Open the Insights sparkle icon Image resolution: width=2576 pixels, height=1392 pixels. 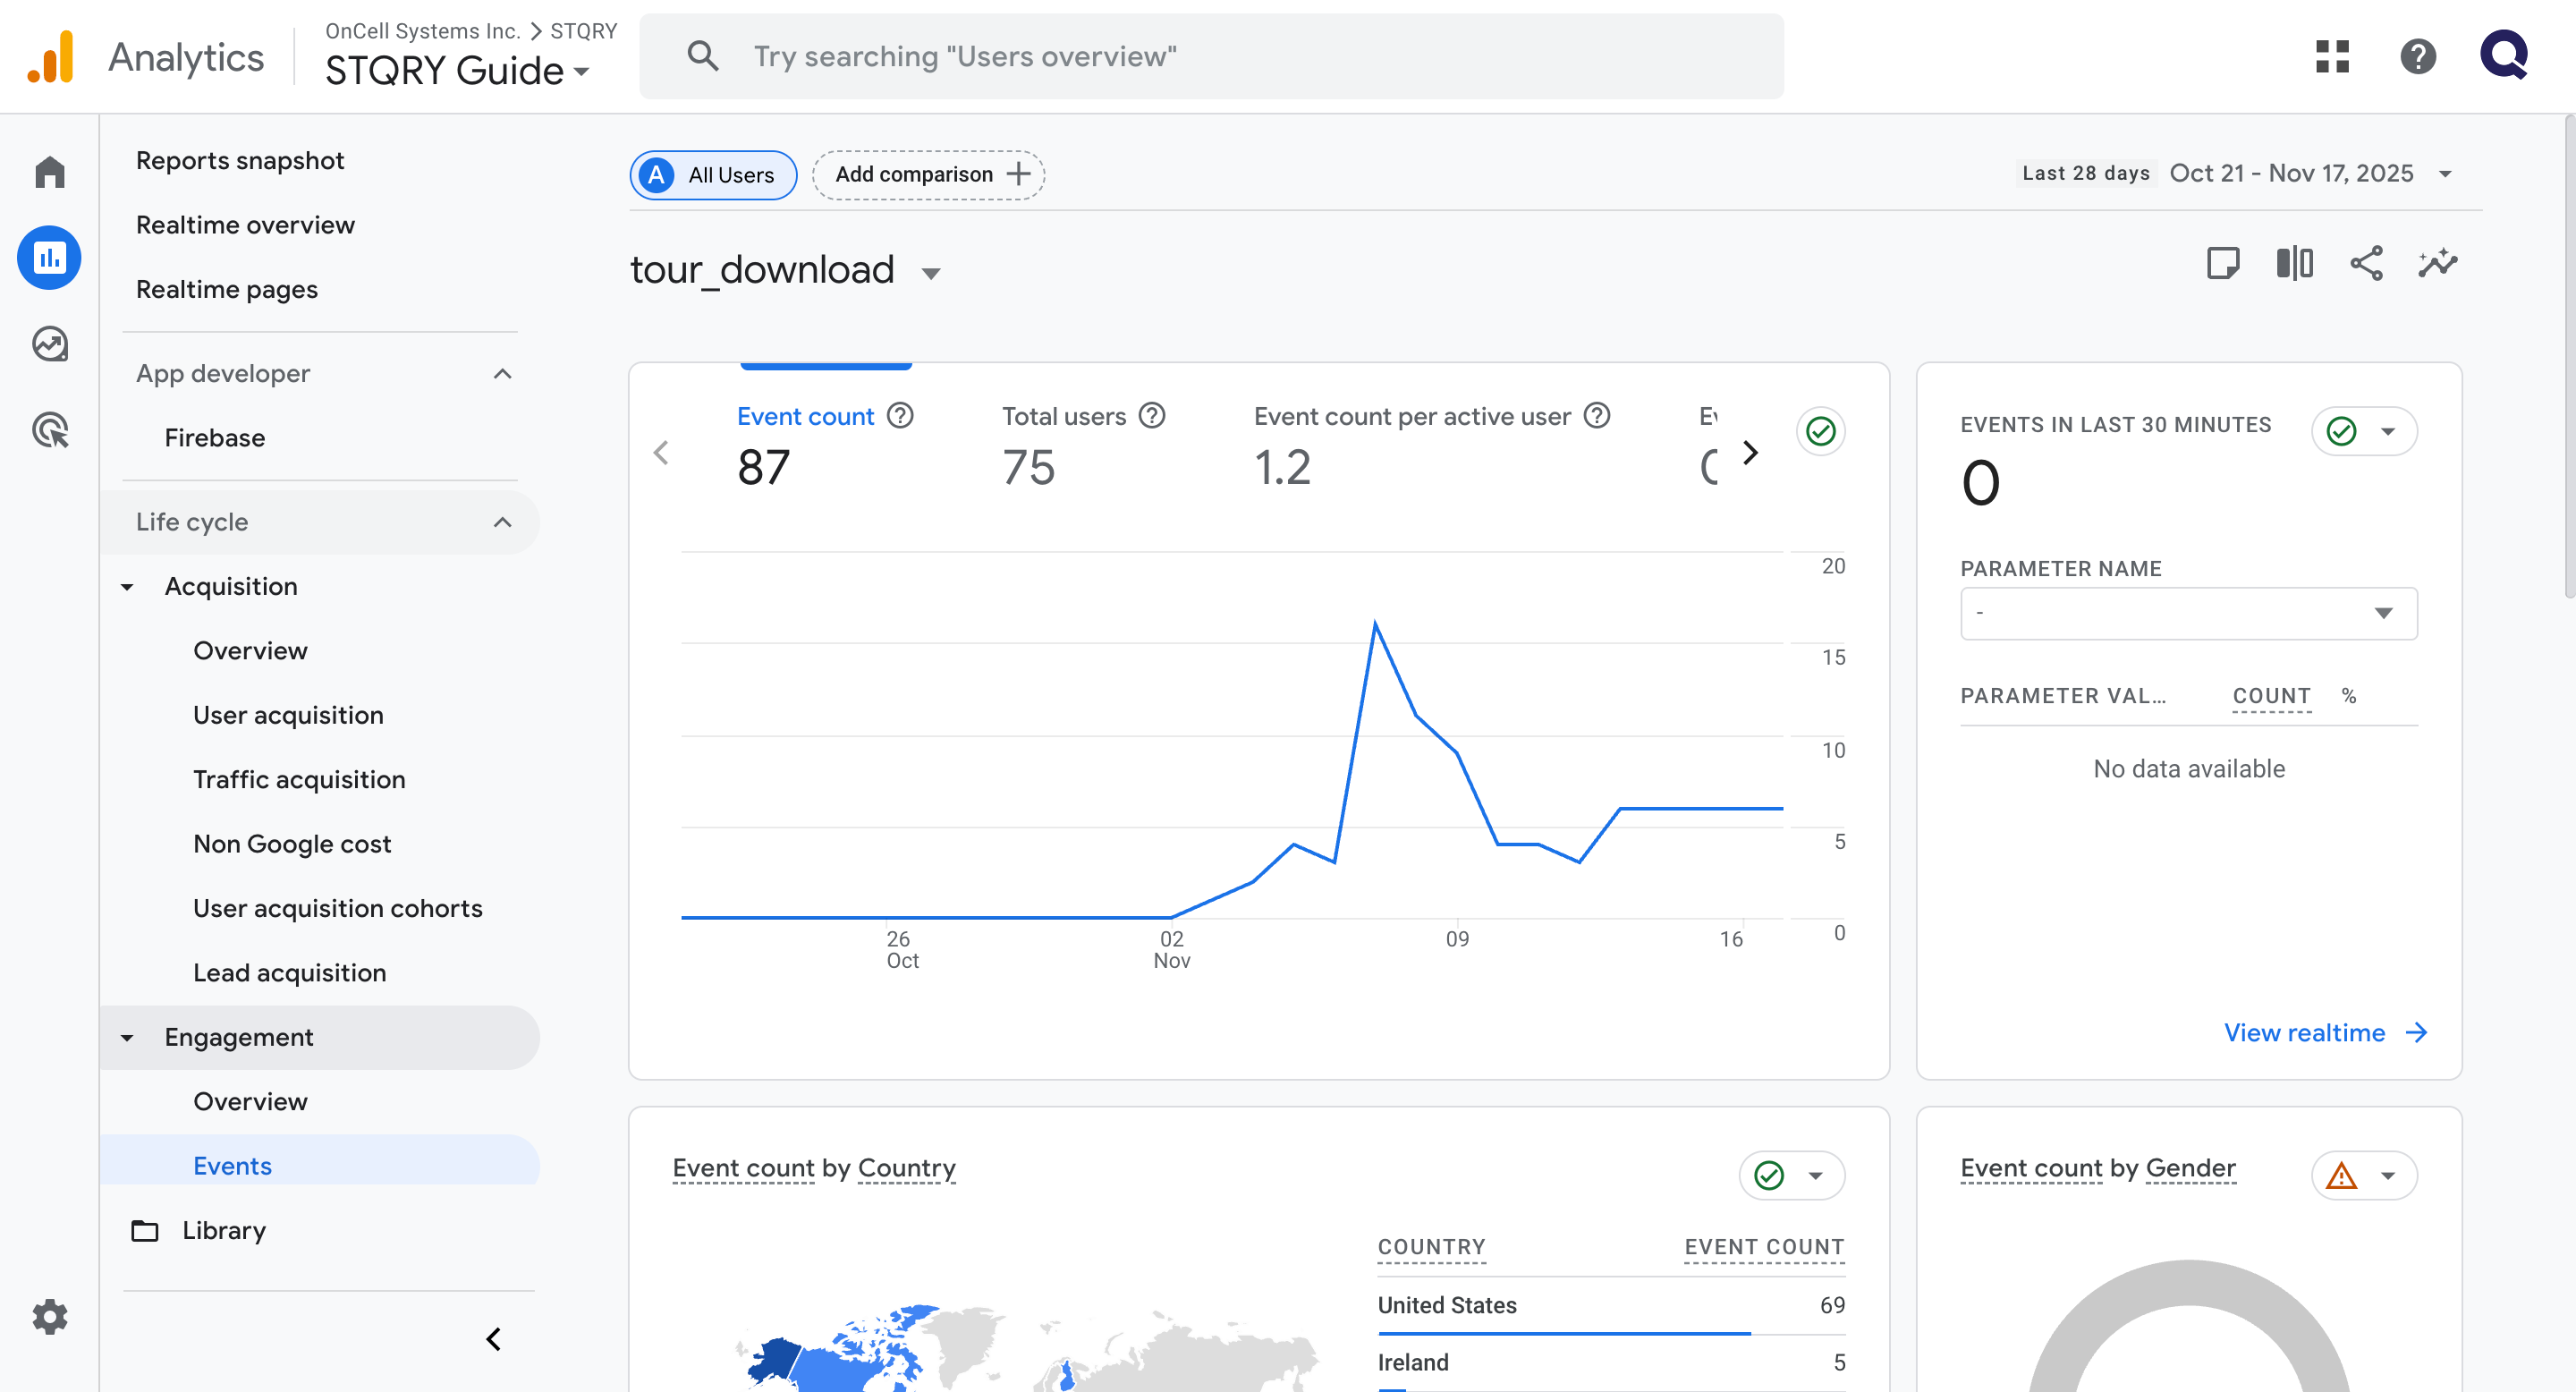pos(2438,263)
